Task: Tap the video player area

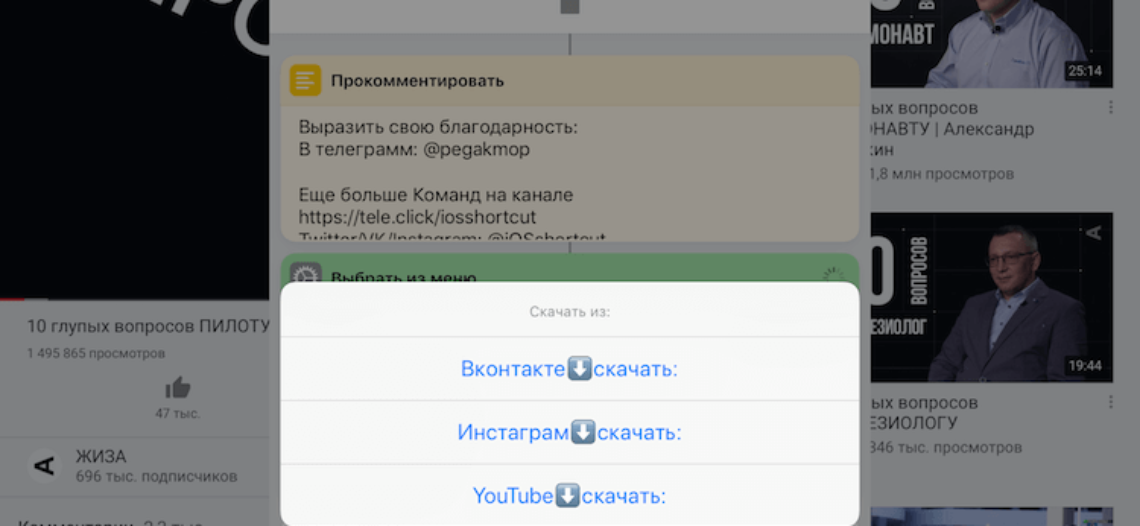Action: coord(135,149)
